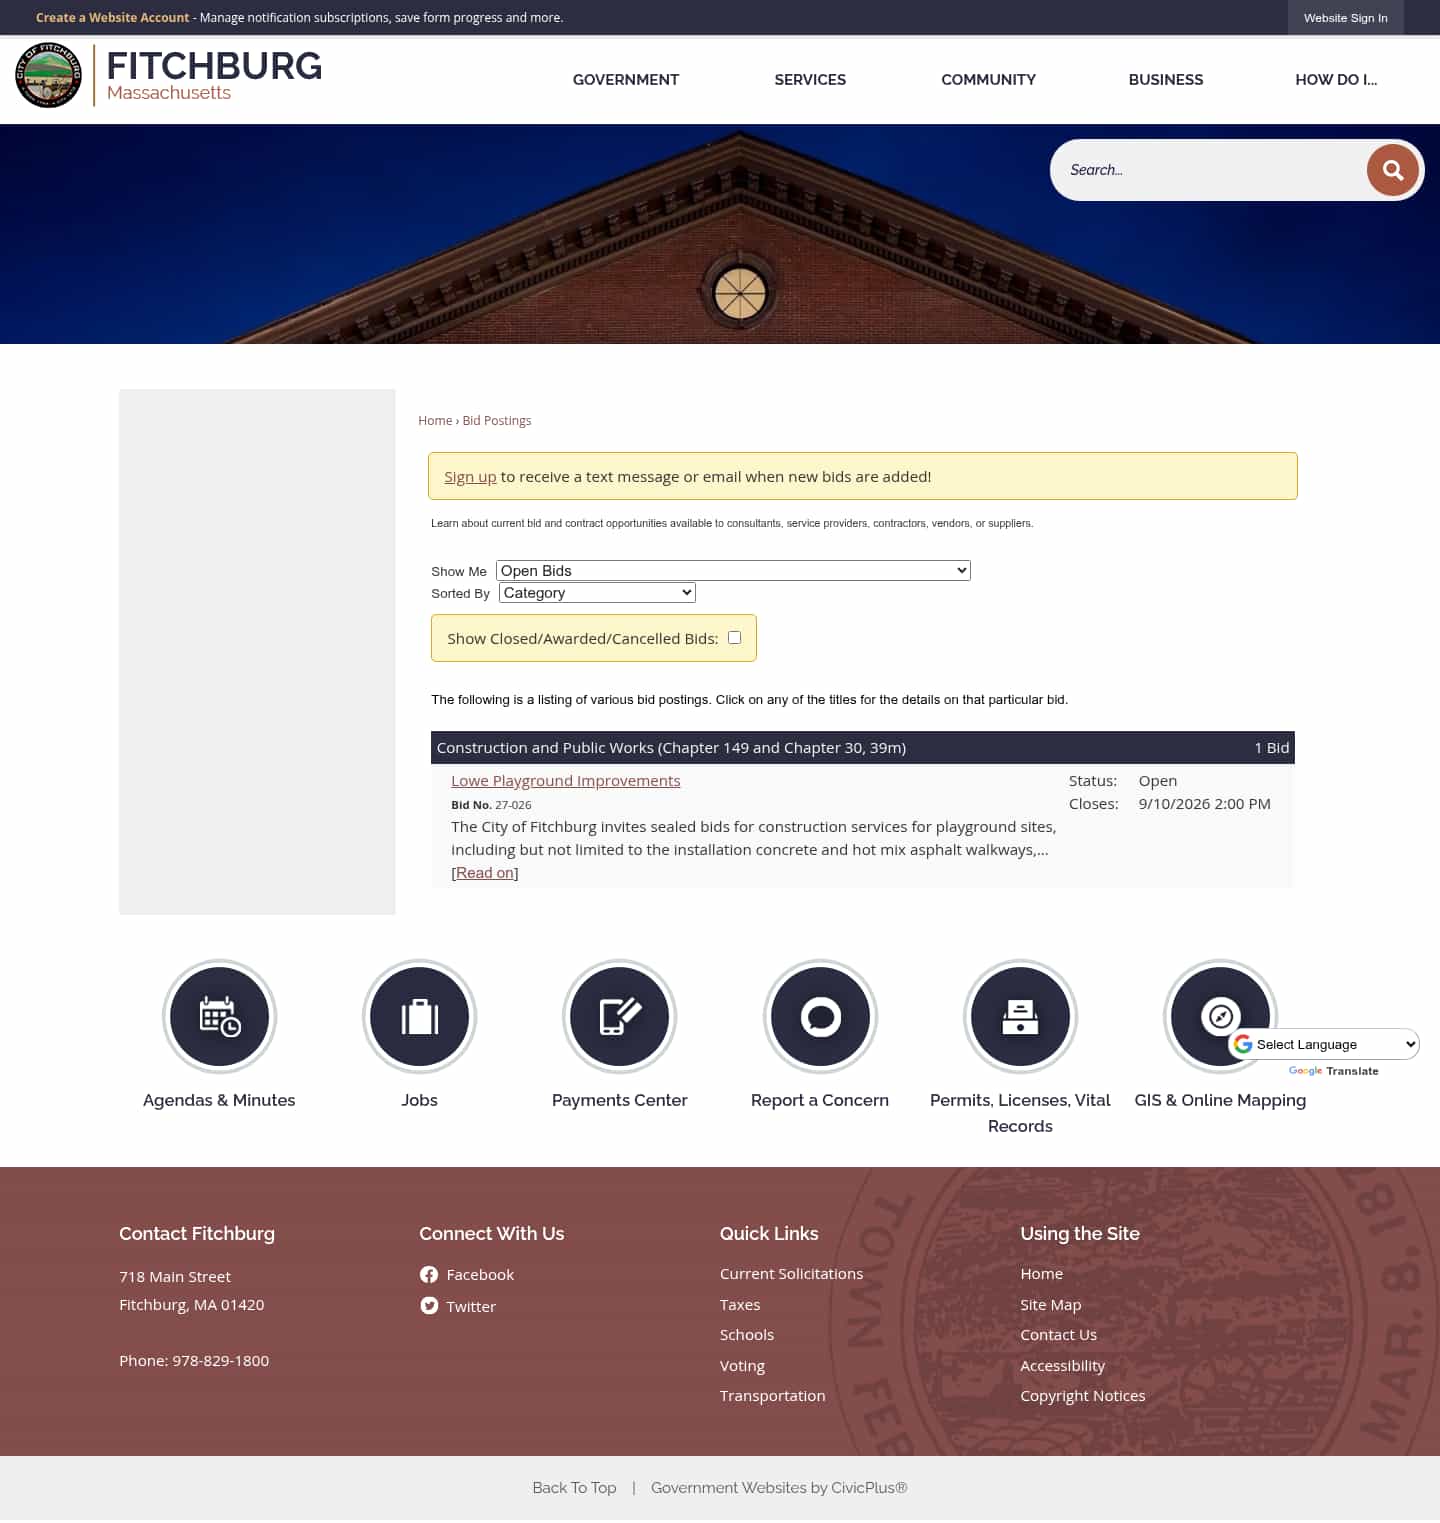Click the Jobs label
The height and width of the screenshot is (1523, 1440).
pyautogui.click(x=419, y=1100)
